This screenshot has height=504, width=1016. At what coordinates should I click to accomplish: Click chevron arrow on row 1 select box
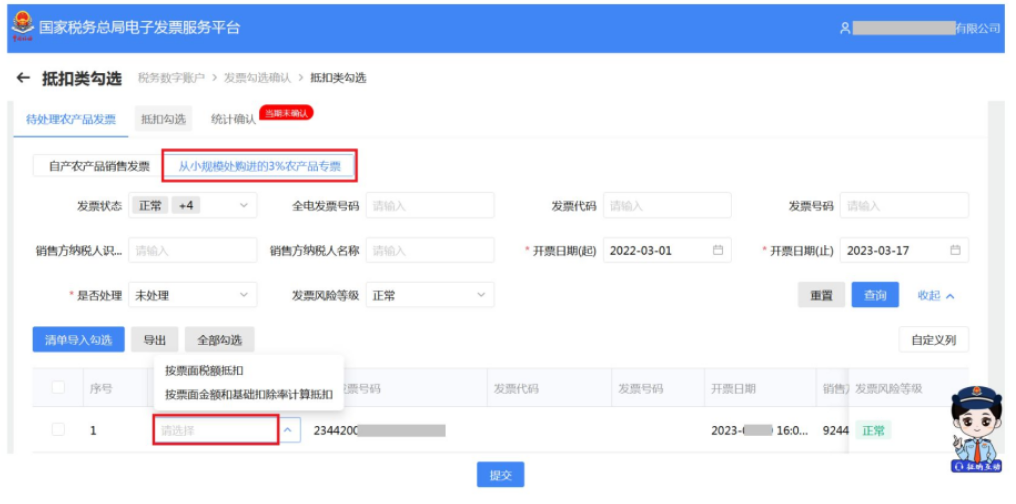(x=290, y=430)
